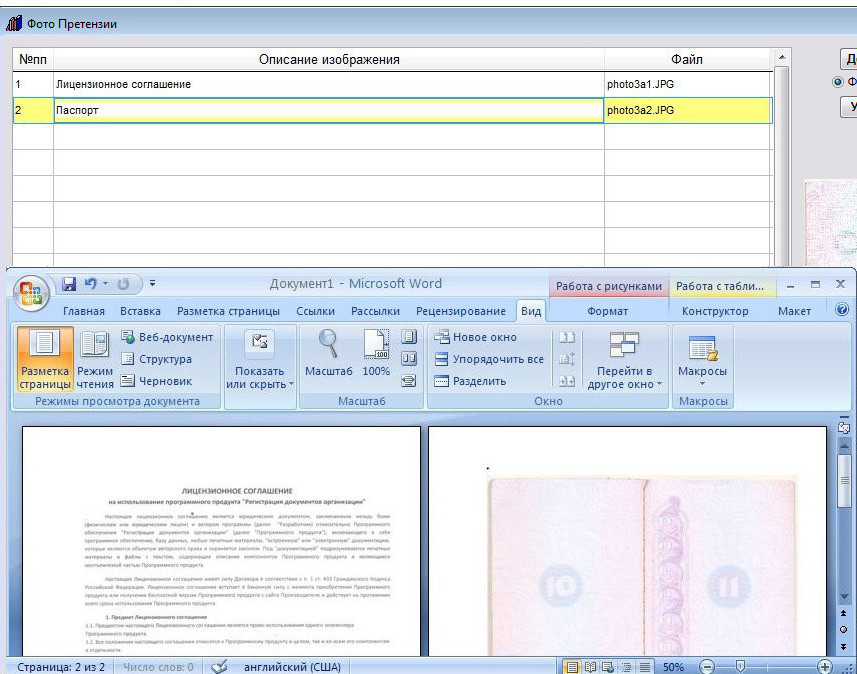Click the Office button in Word
Screen dimensions: 857x674
point(33,294)
